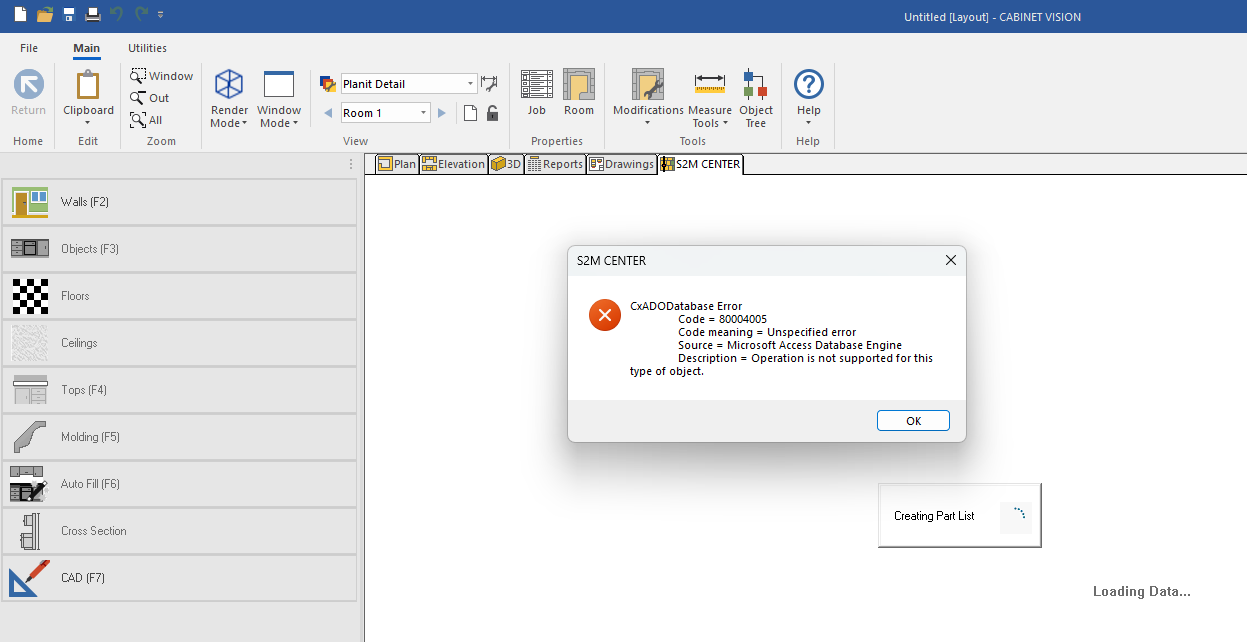1247x642 pixels.
Task: Show the Object Tree
Action: (x=755, y=95)
